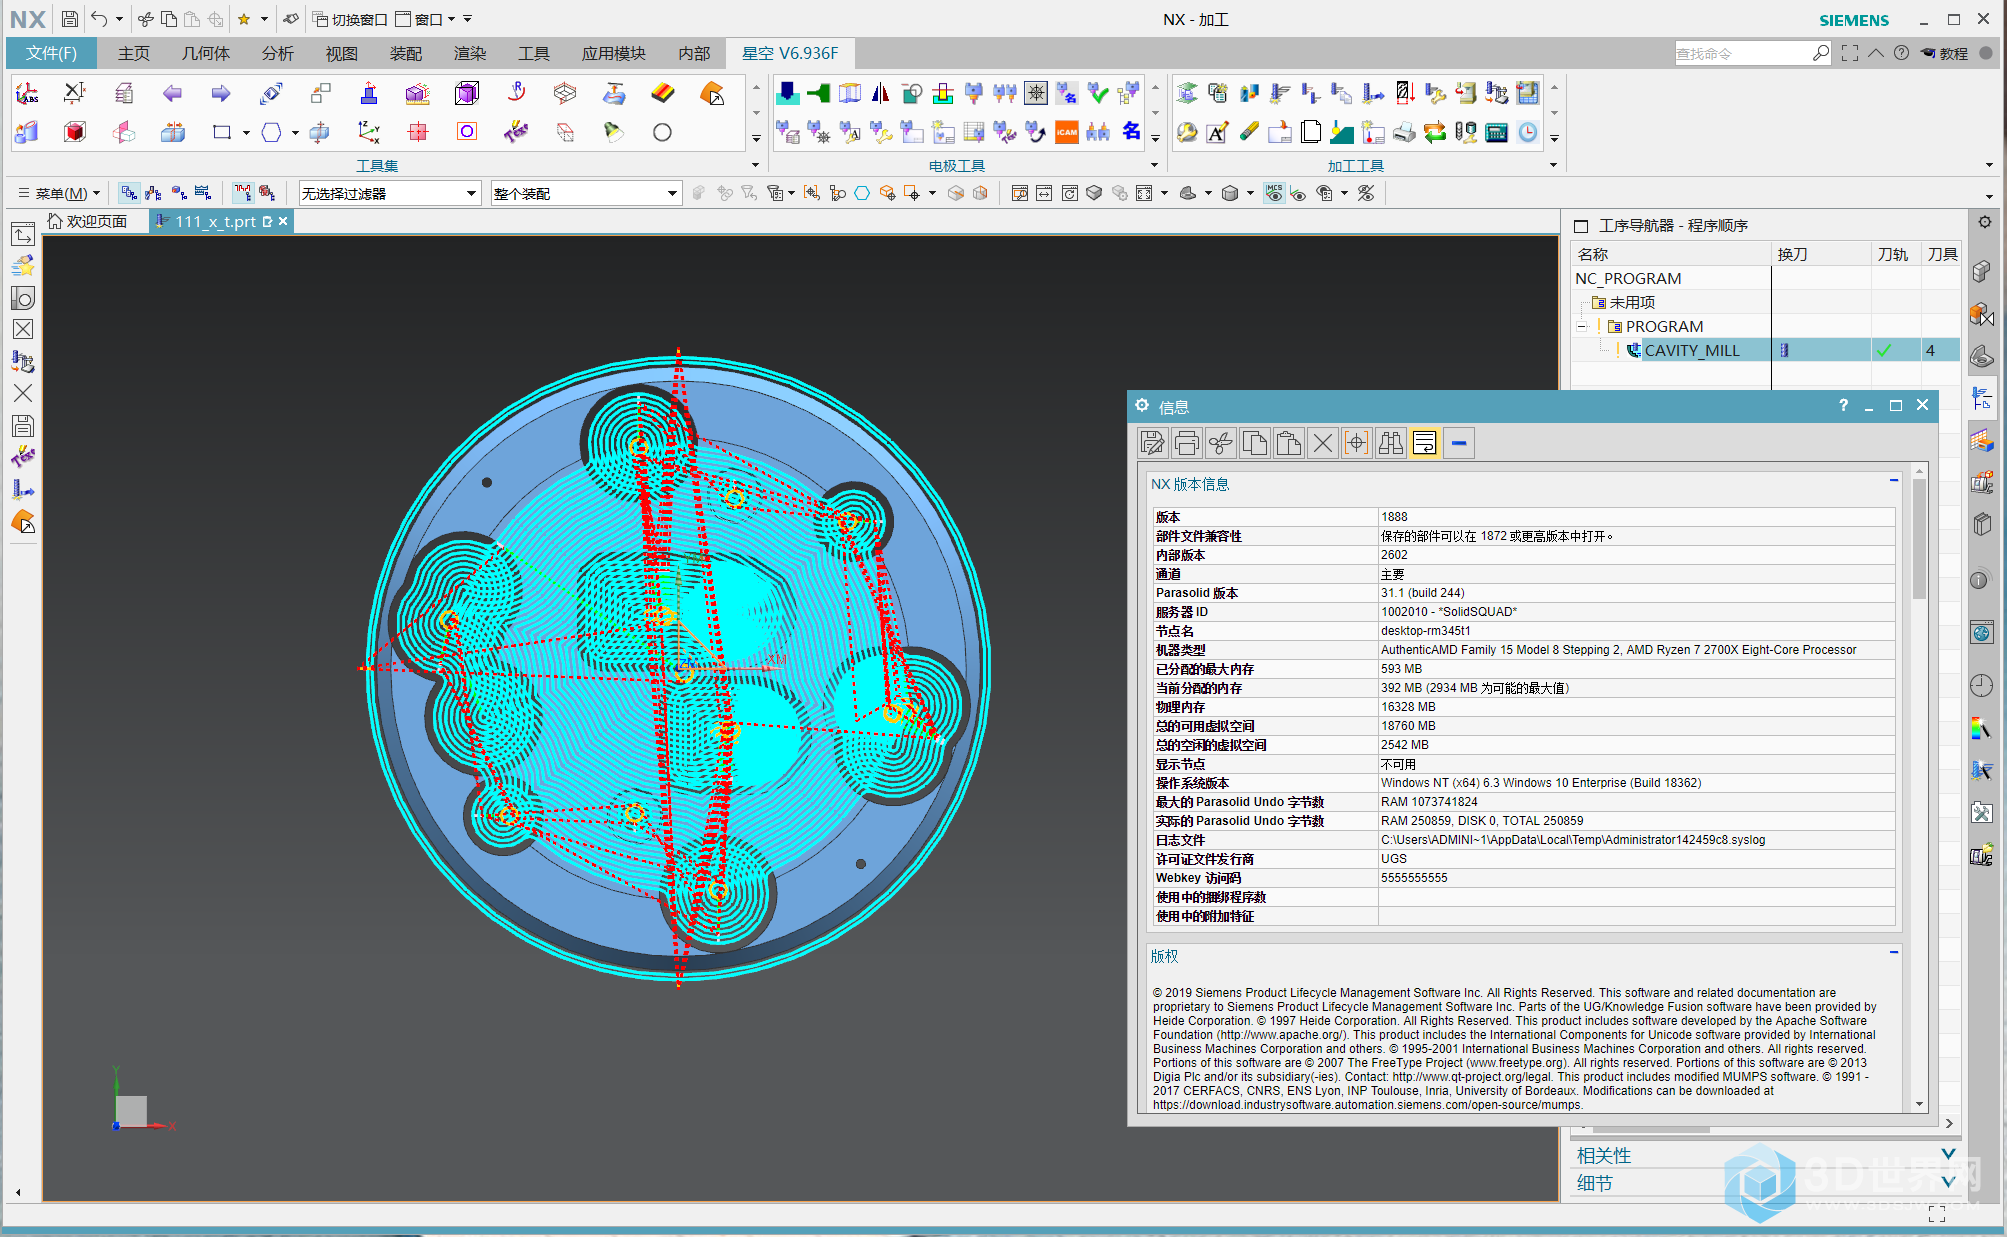This screenshot has width=2007, height=1237.
Task: Click the scissors Cut icon in Information window
Action: pos(1220,443)
